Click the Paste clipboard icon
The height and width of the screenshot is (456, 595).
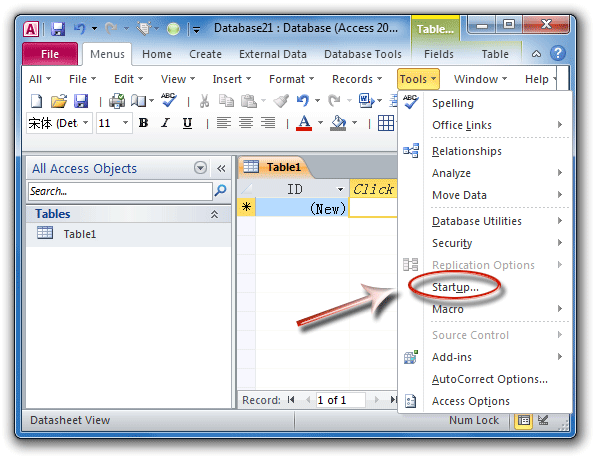(x=249, y=101)
